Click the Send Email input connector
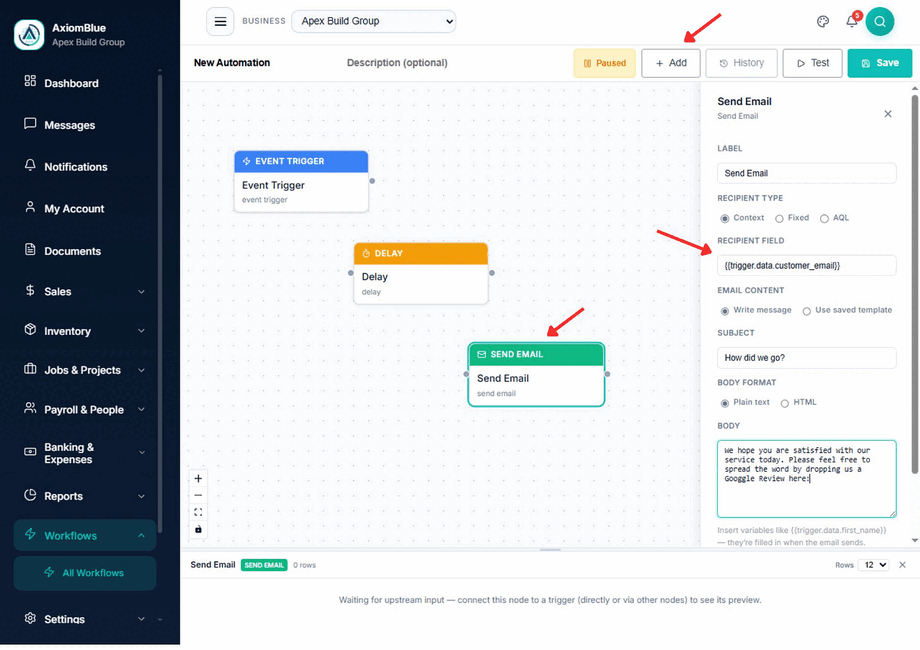920x650 pixels. 466,374
